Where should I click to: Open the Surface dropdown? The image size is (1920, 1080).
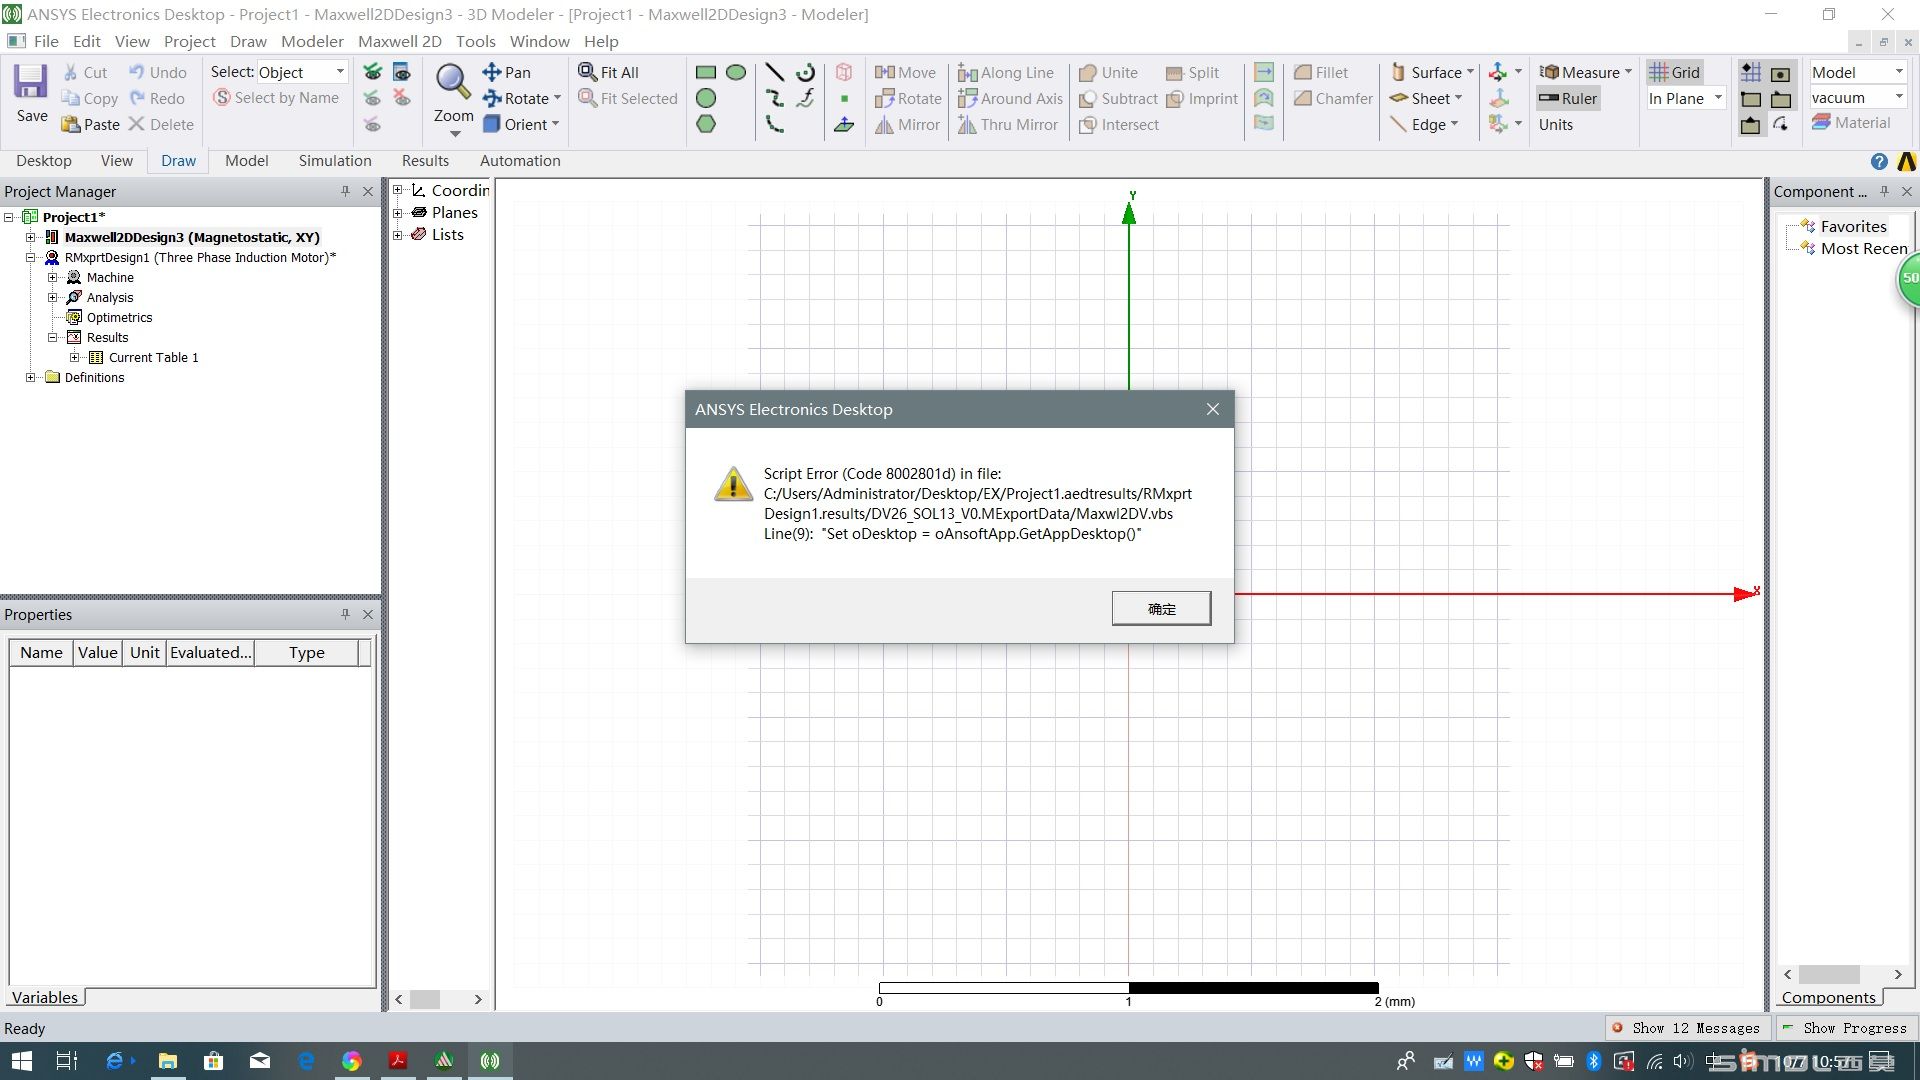(x=1470, y=72)
